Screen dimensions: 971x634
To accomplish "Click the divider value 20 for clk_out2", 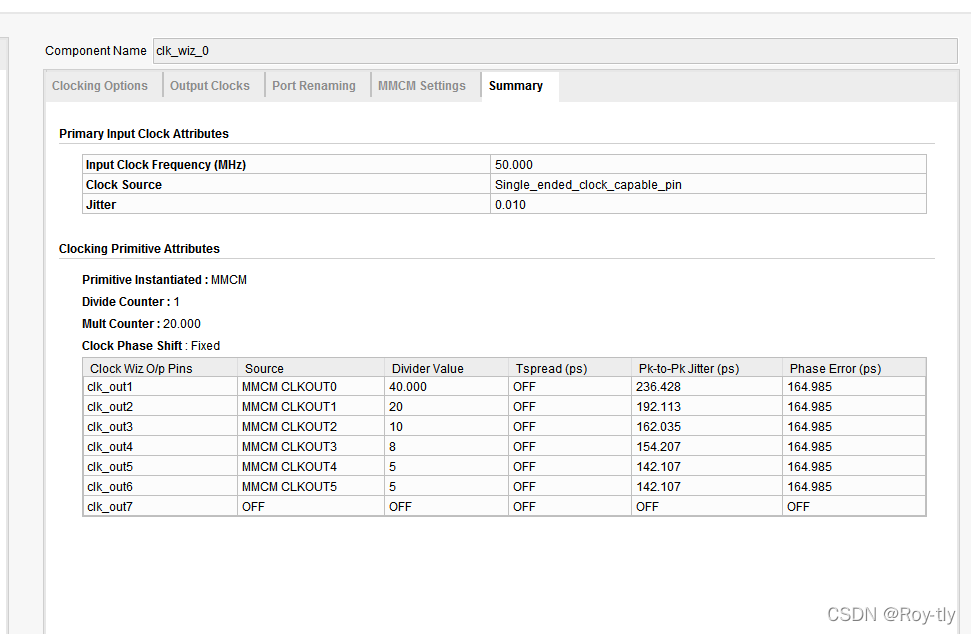I will tap(446, 407).
